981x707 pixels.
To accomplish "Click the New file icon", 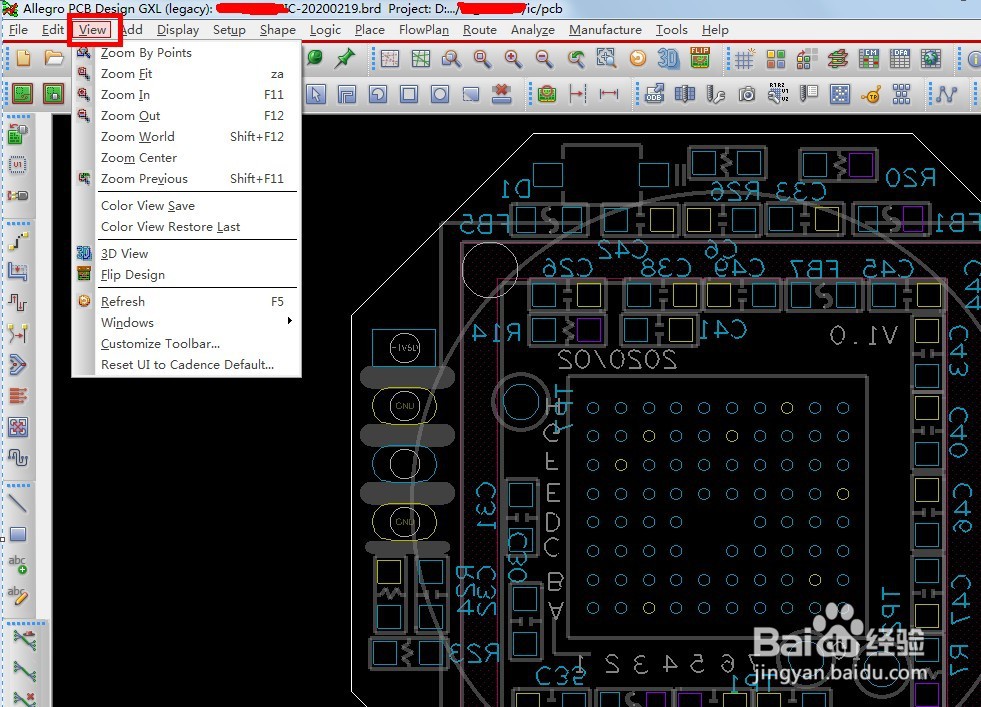I will point(23,59).
